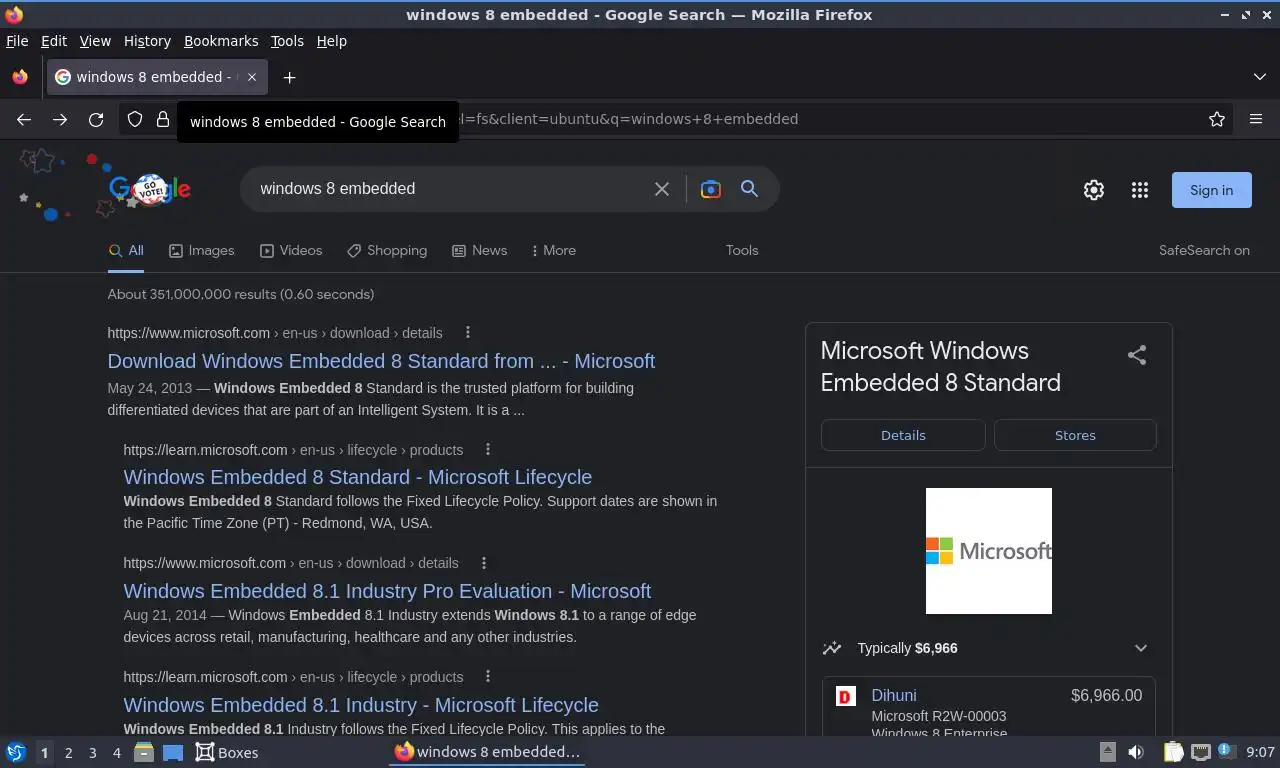Open the search Tools options
1280x768 pixels.
[742, 251]
